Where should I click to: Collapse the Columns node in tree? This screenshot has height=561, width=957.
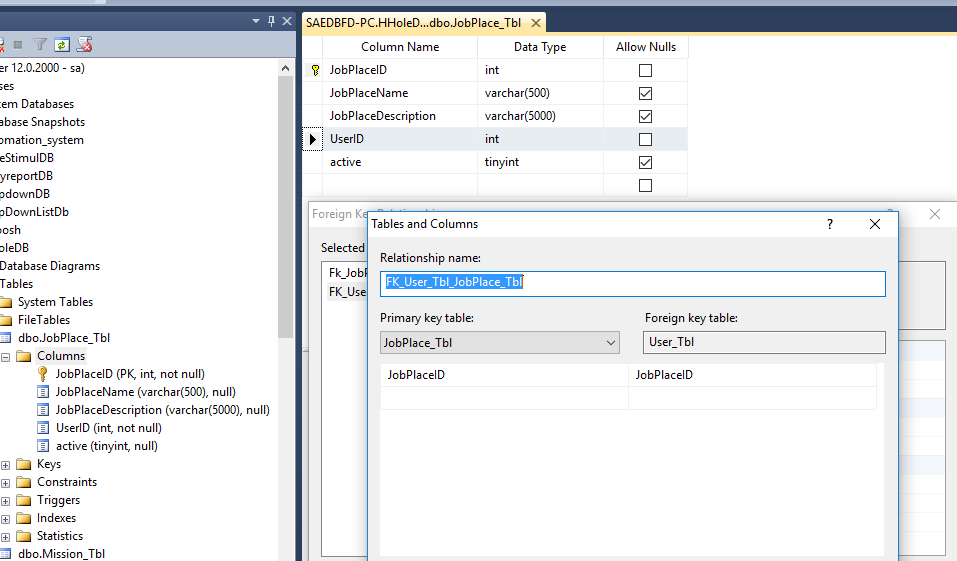click(x=5, y=357)
